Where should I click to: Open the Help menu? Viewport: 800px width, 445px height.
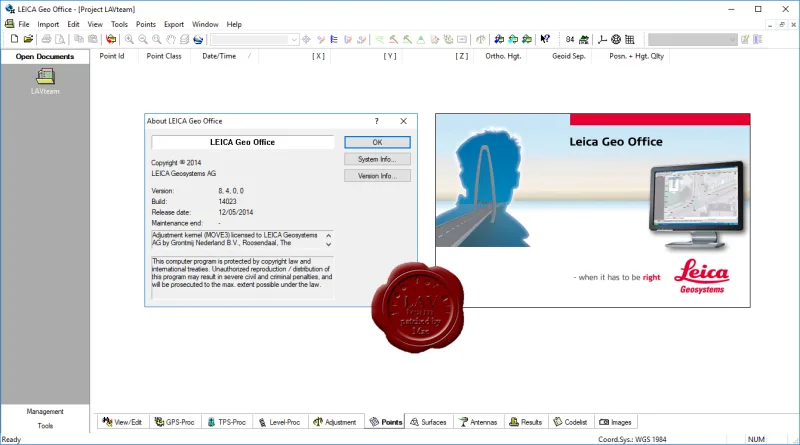(234, 24)
